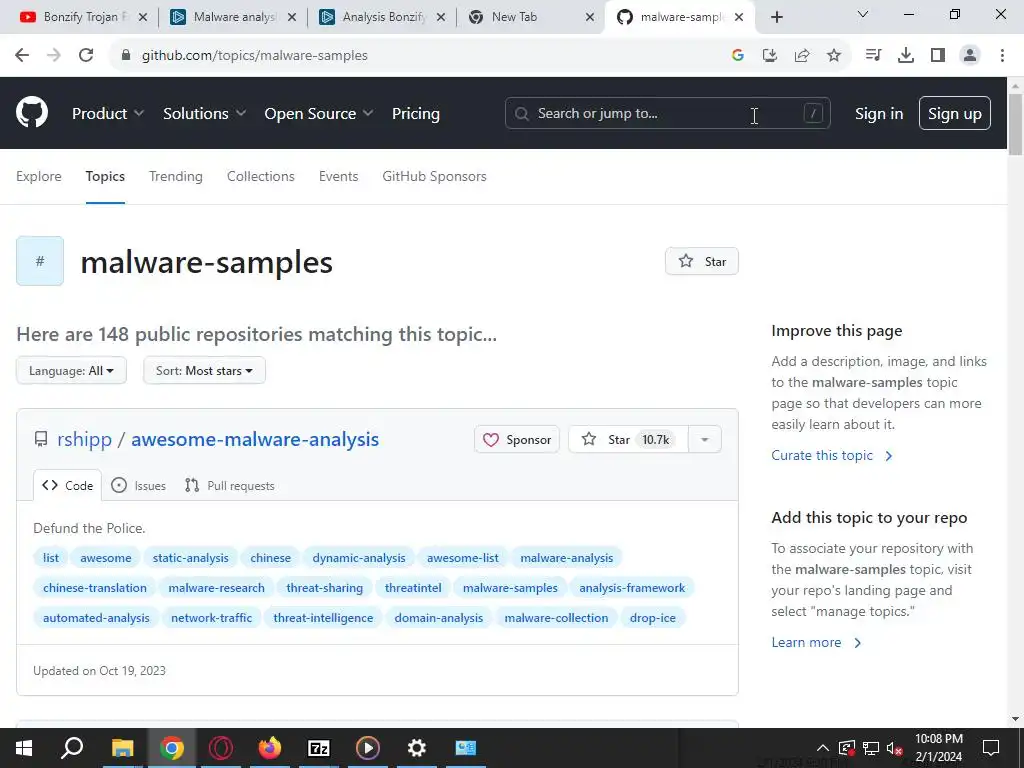Star the malware-samples topic
Image resolution: width=1024 pixels, height=768 pixels.
[701, 261]
